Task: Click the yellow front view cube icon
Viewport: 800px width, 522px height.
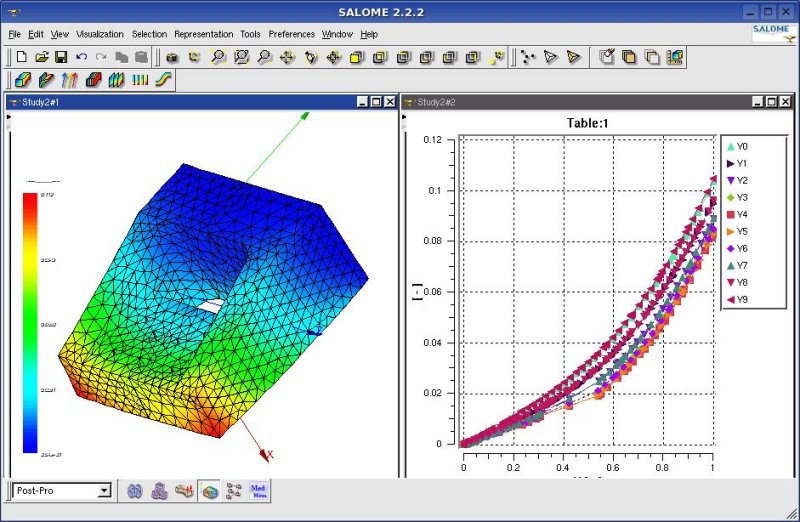Action: [x=357, y=57]
